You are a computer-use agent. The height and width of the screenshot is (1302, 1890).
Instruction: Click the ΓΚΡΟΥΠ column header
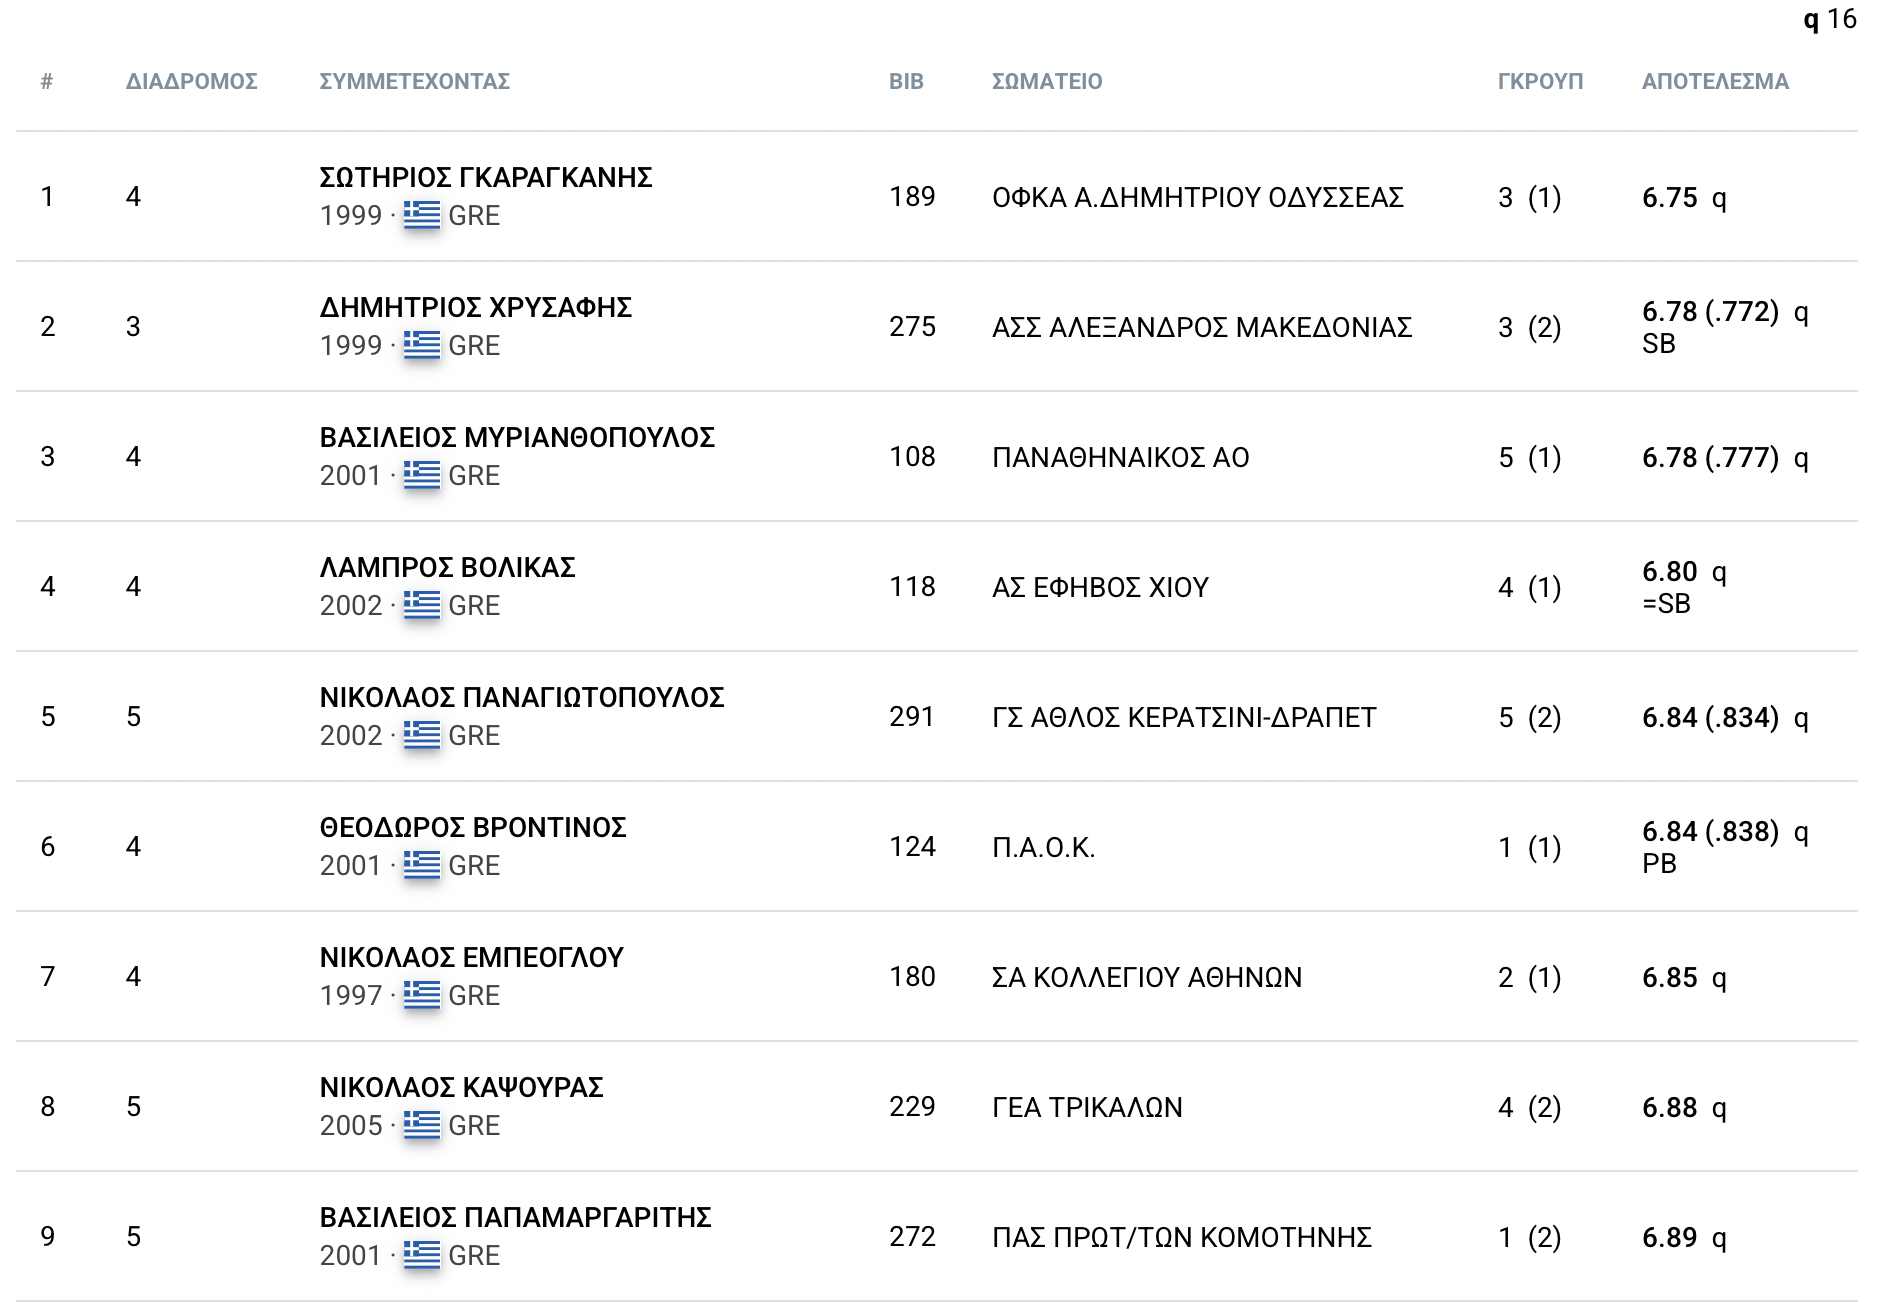tap(1540, 81)
